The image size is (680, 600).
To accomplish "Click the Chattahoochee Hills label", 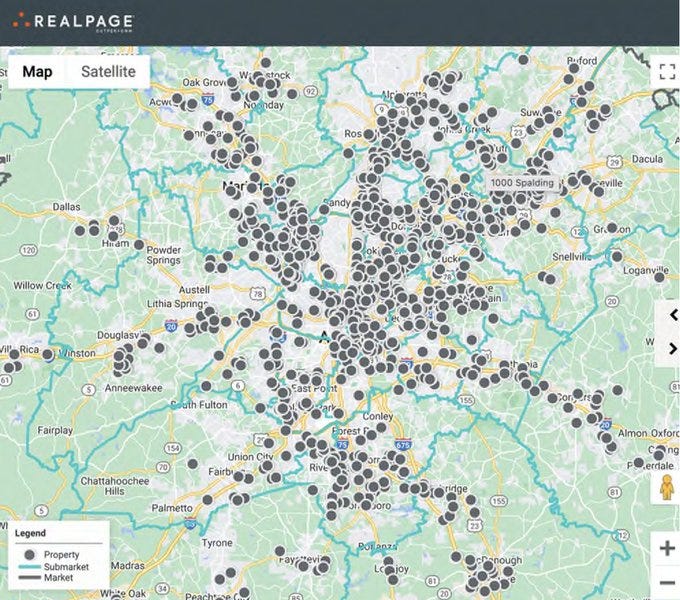I will (114, 486).
